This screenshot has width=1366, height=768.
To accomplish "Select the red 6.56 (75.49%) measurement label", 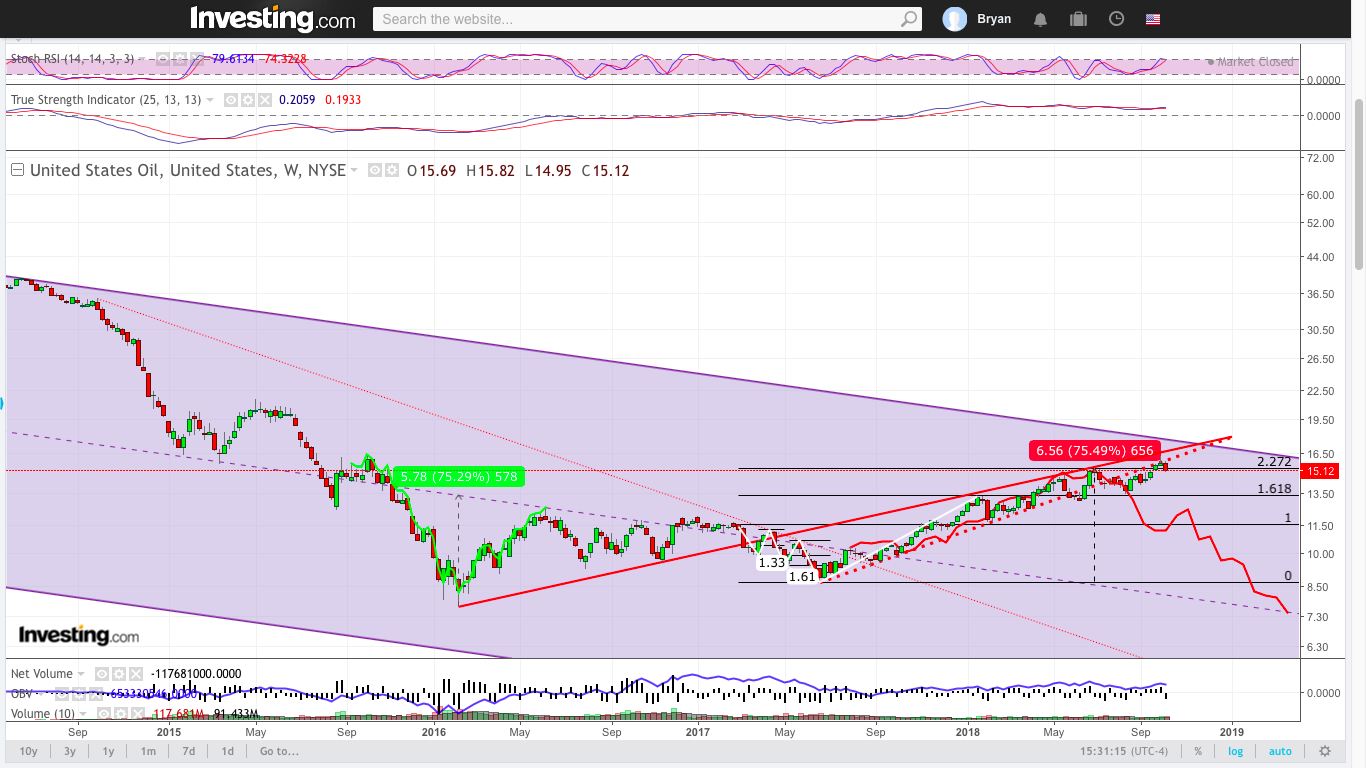I will (x=1094, y=450).
